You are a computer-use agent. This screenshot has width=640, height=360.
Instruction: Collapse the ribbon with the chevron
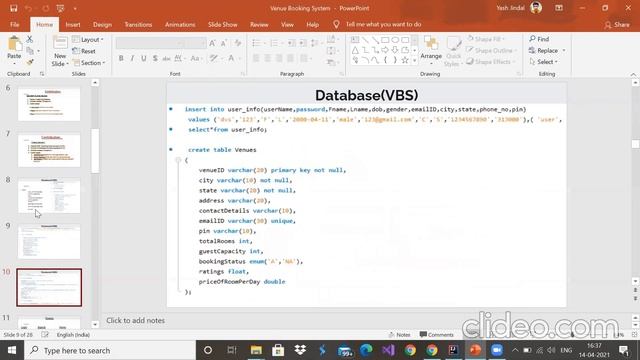[633, 74]
